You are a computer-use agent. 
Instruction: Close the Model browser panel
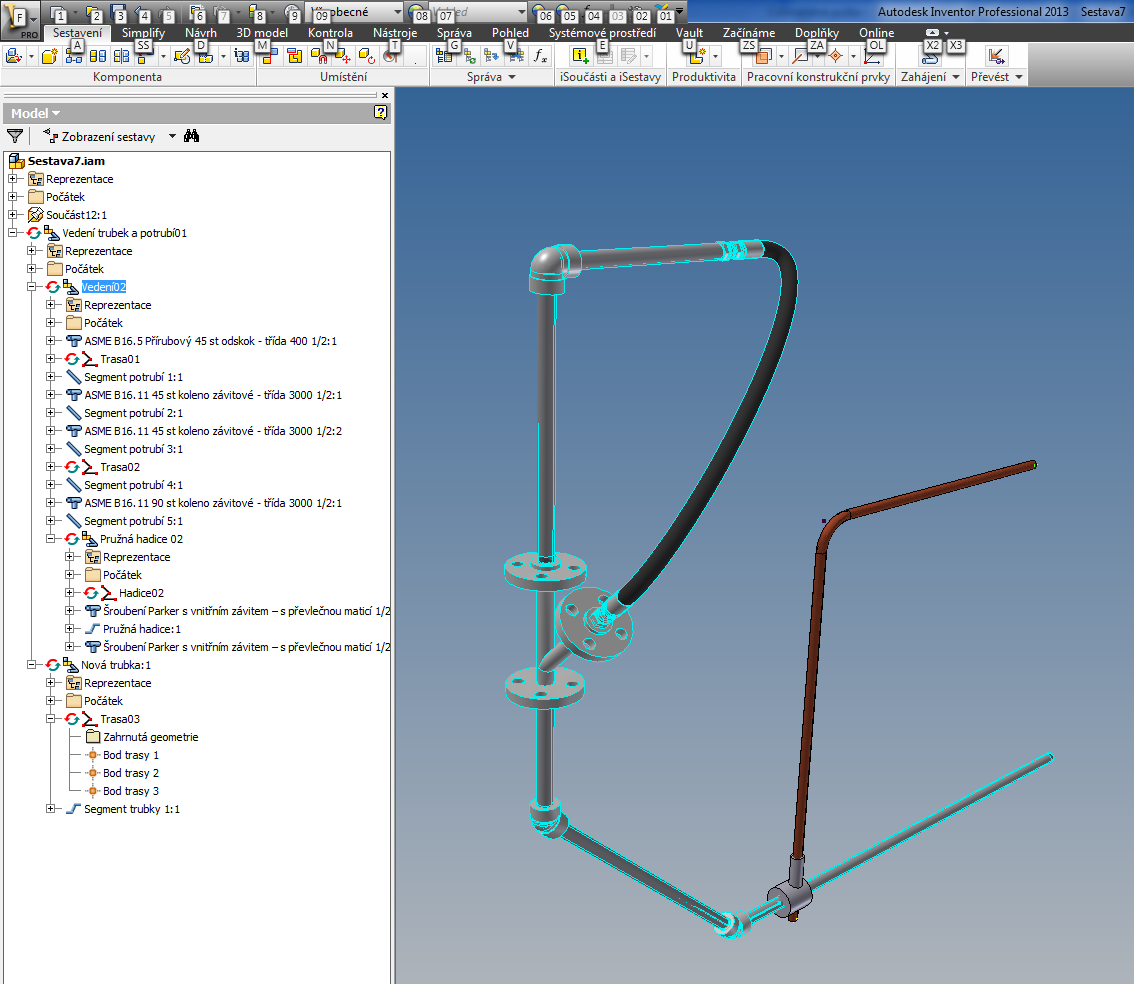[385, 96]
